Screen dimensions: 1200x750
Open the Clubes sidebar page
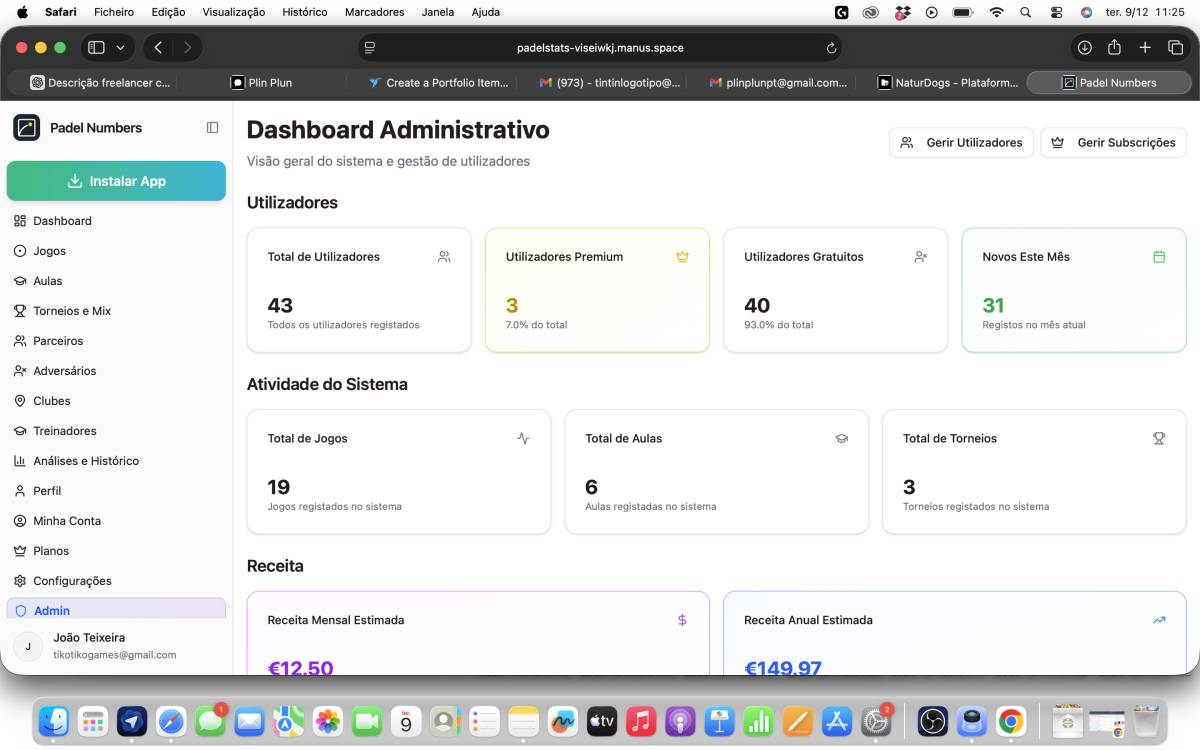pos(116,401)
